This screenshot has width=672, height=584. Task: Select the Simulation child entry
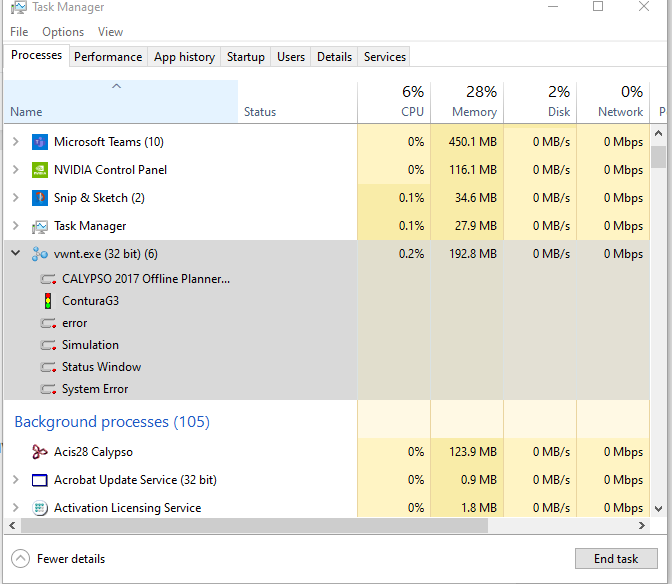90,345
